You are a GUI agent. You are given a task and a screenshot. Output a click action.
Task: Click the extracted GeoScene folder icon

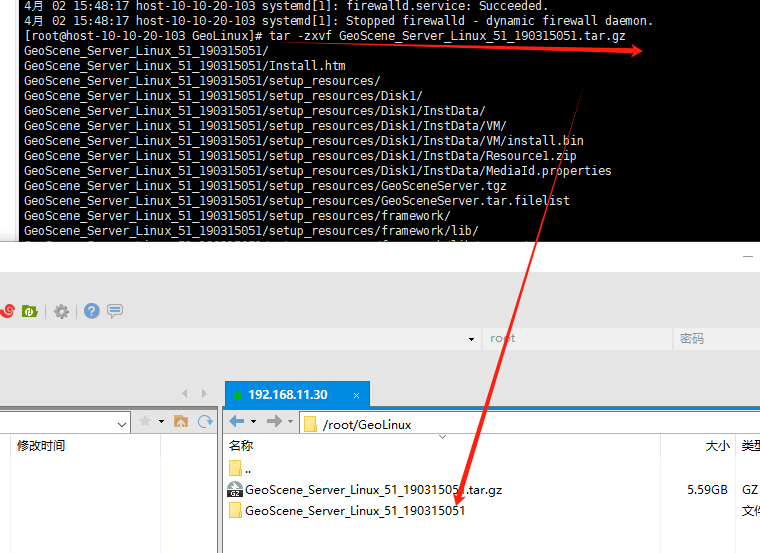pos(235,510)
